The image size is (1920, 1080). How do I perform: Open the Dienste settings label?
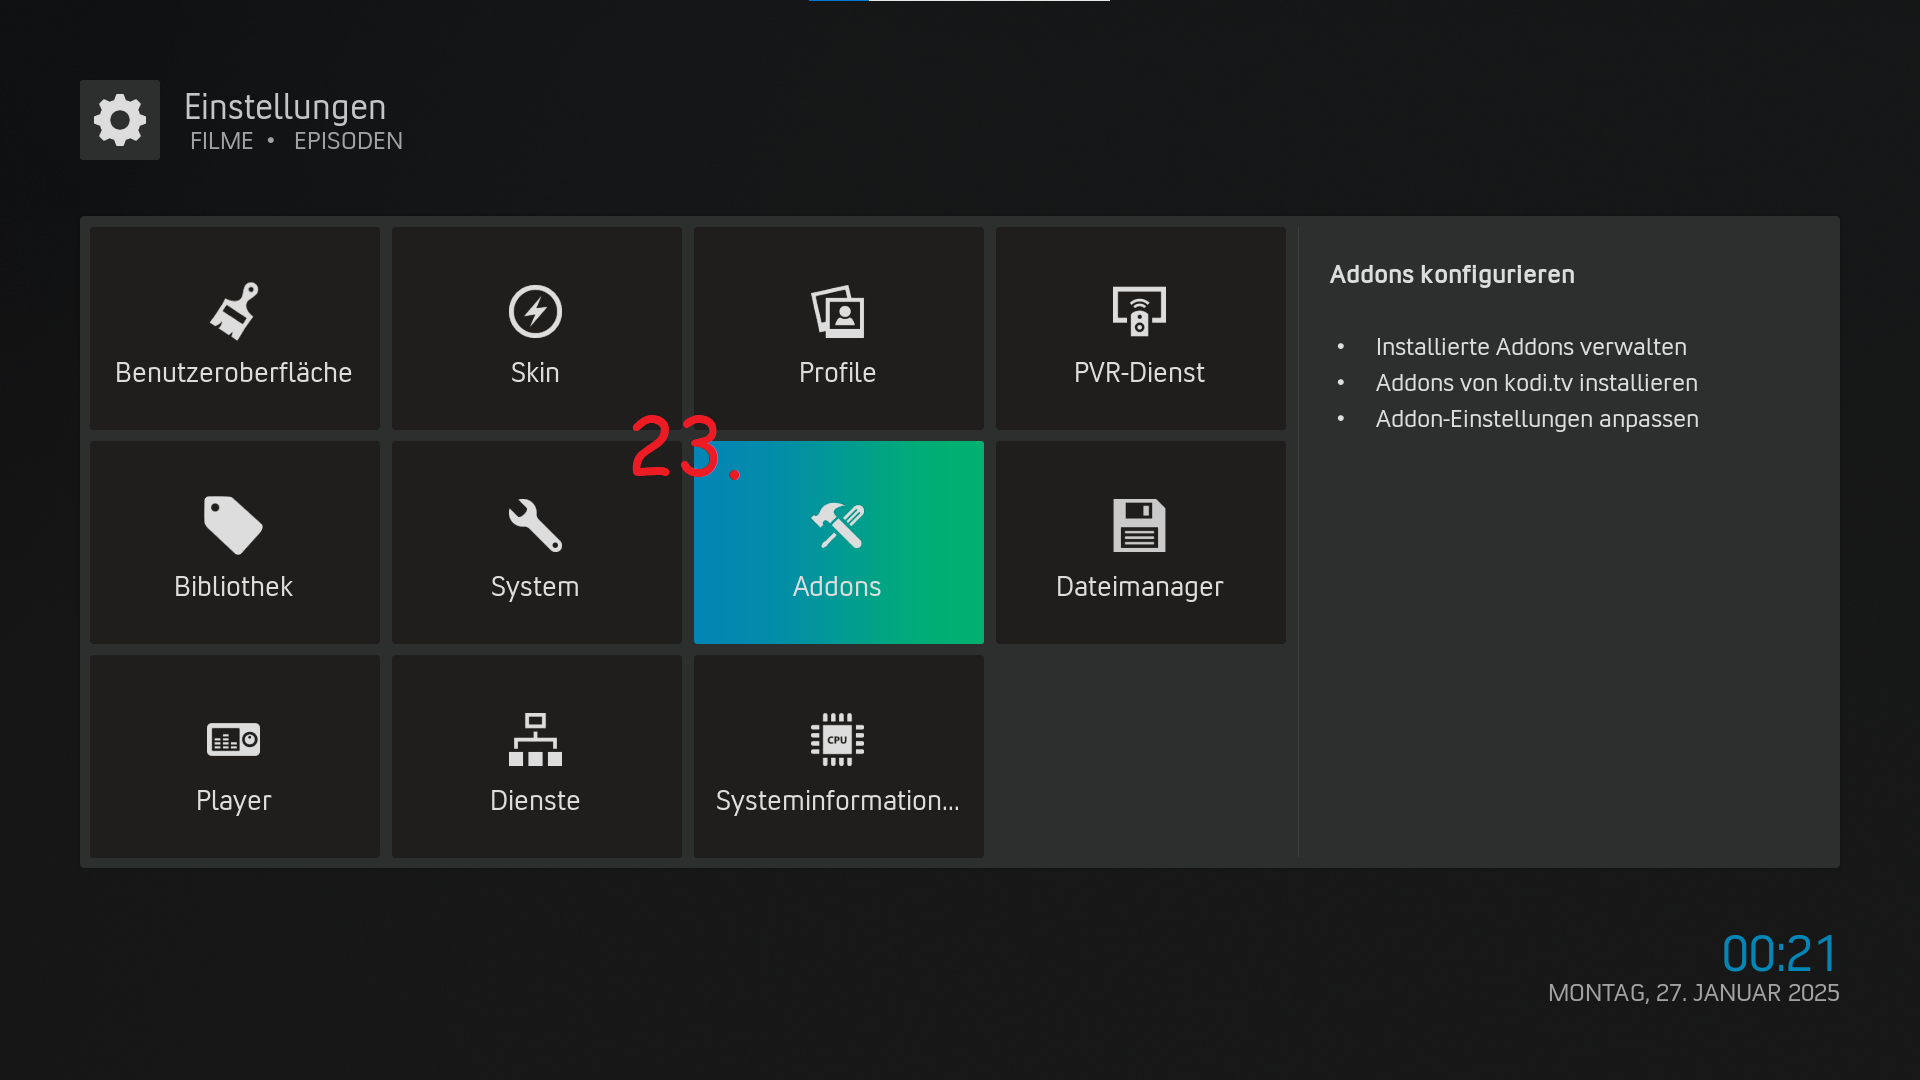click(535, 801)
